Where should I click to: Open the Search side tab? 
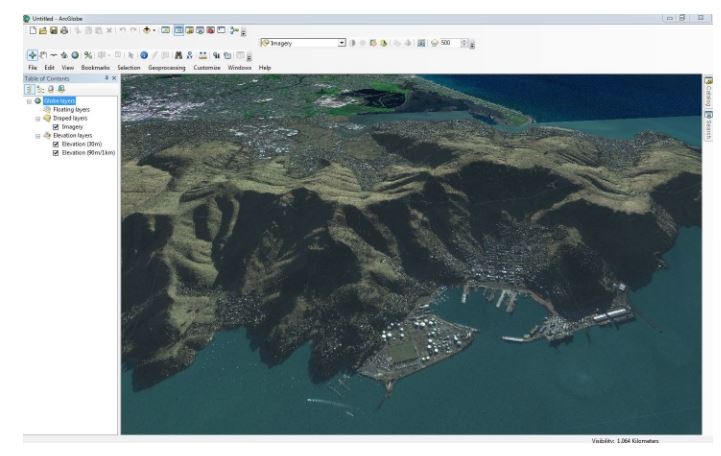(708, 125)
